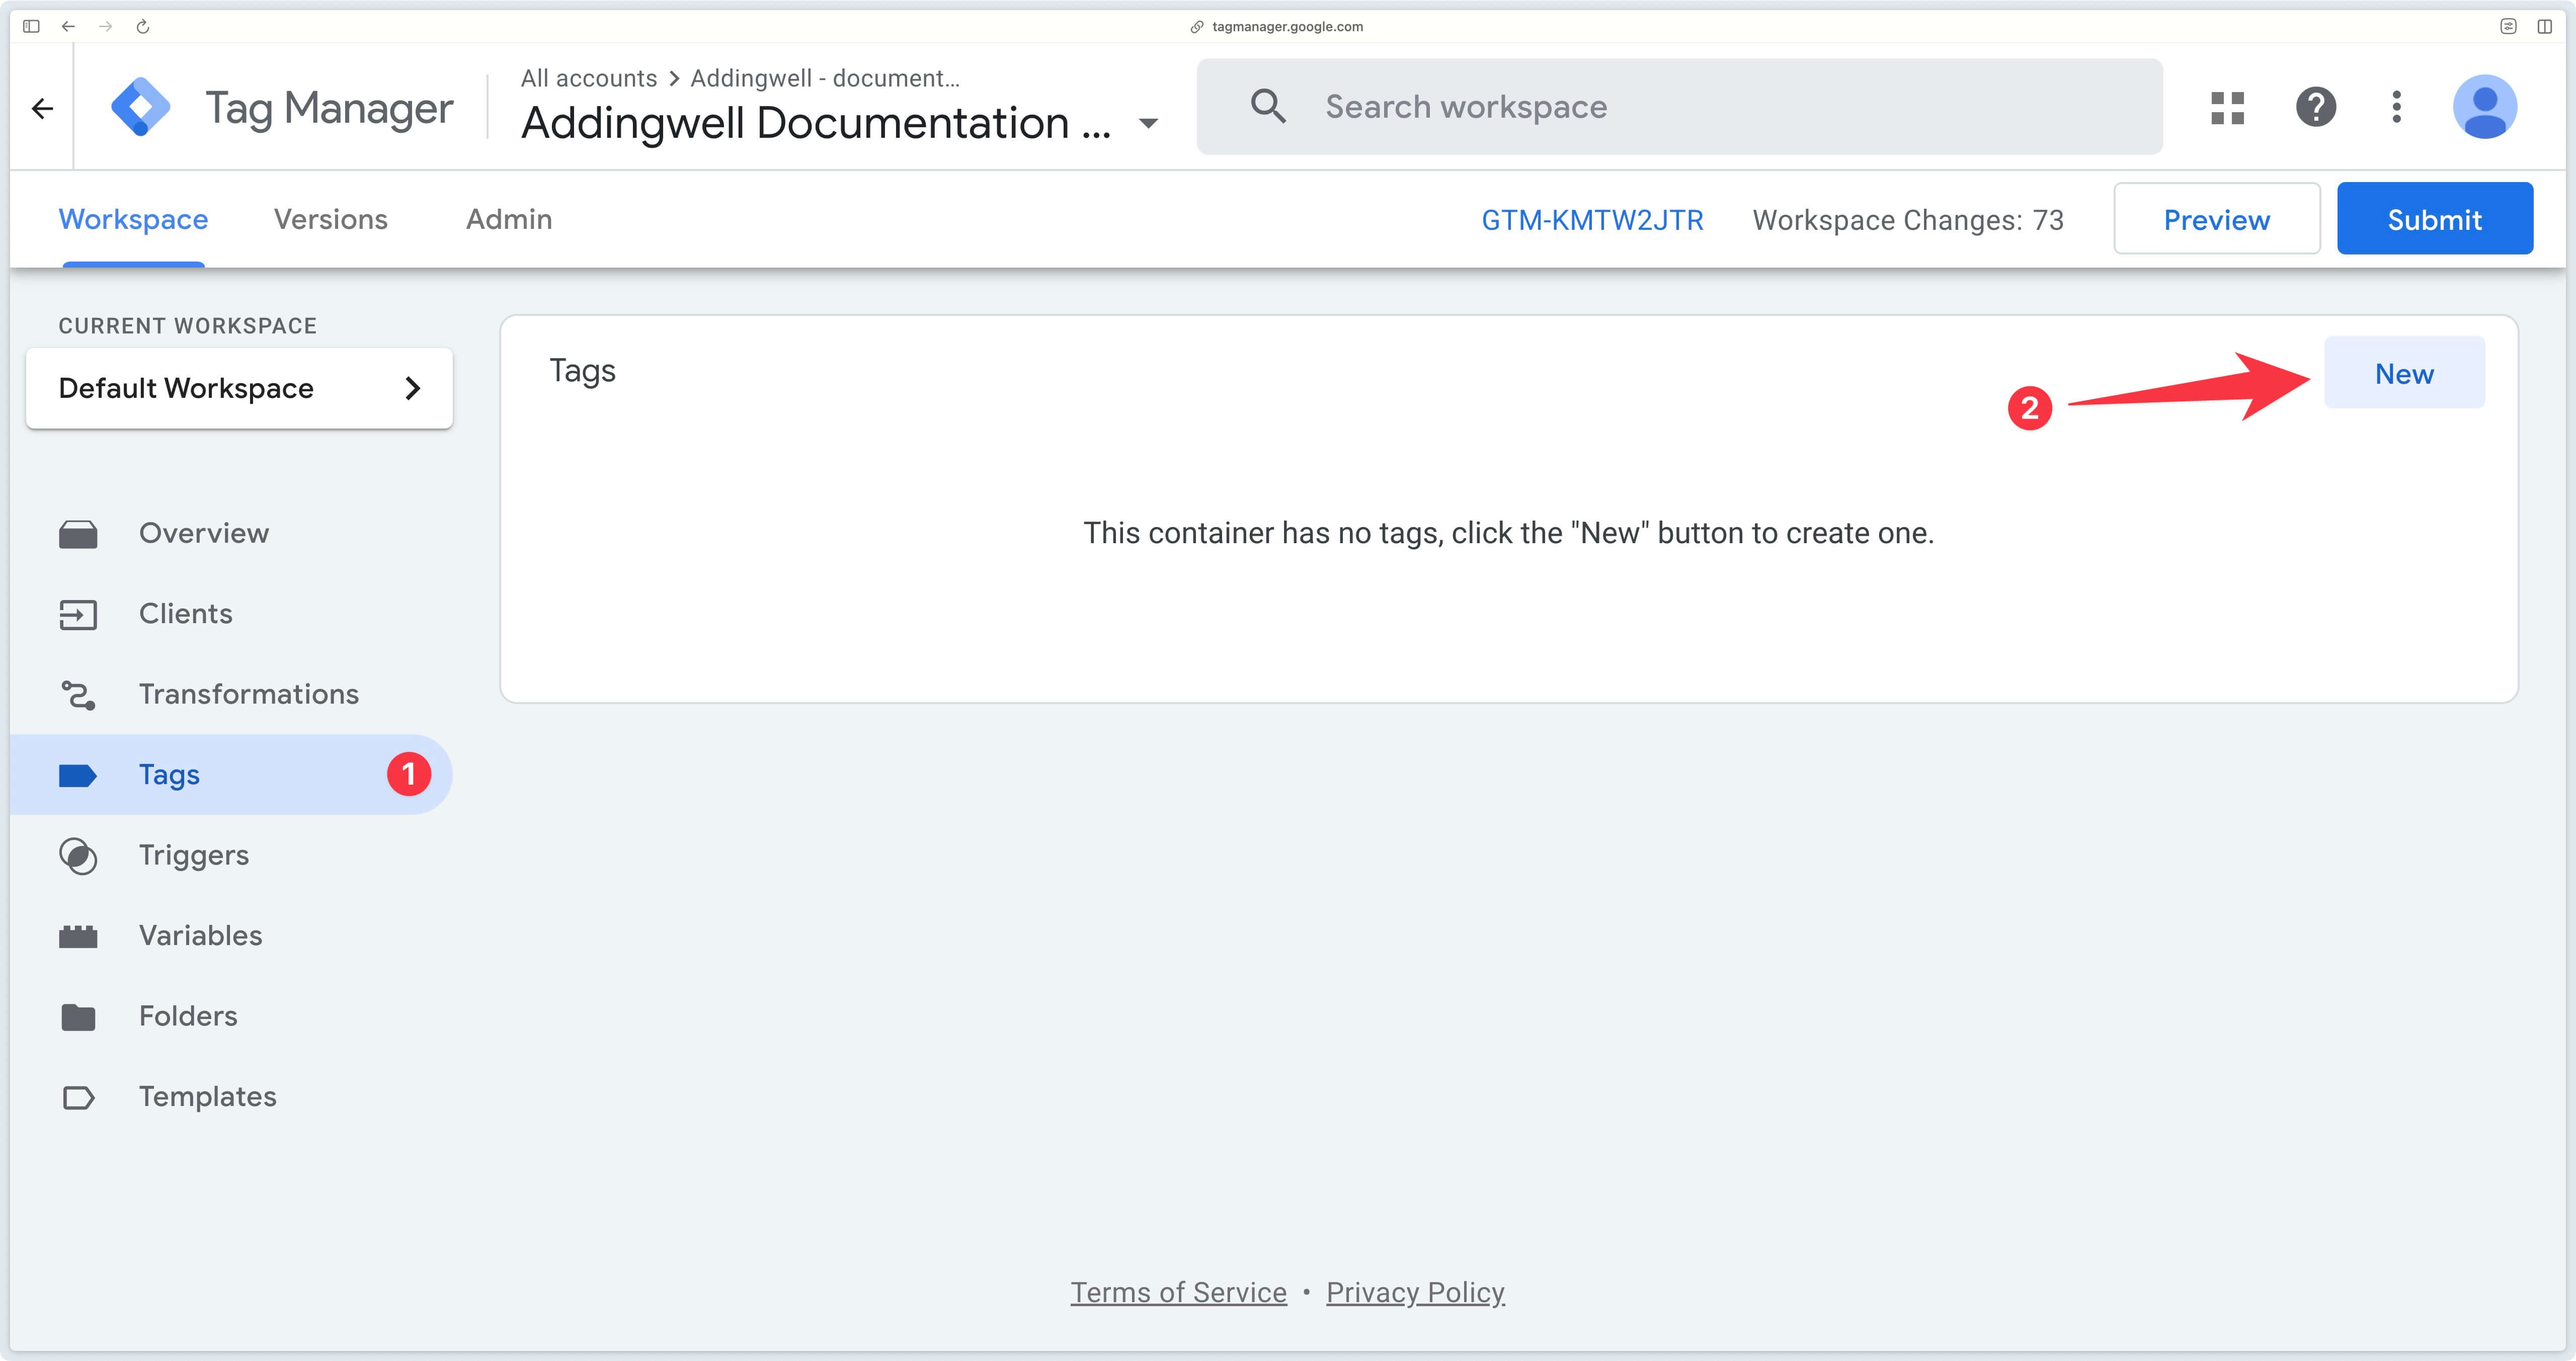2576x1361 pixels.
Task: Click the GTM-KMTW2JTR container ID link
Action: point(1592,220)
